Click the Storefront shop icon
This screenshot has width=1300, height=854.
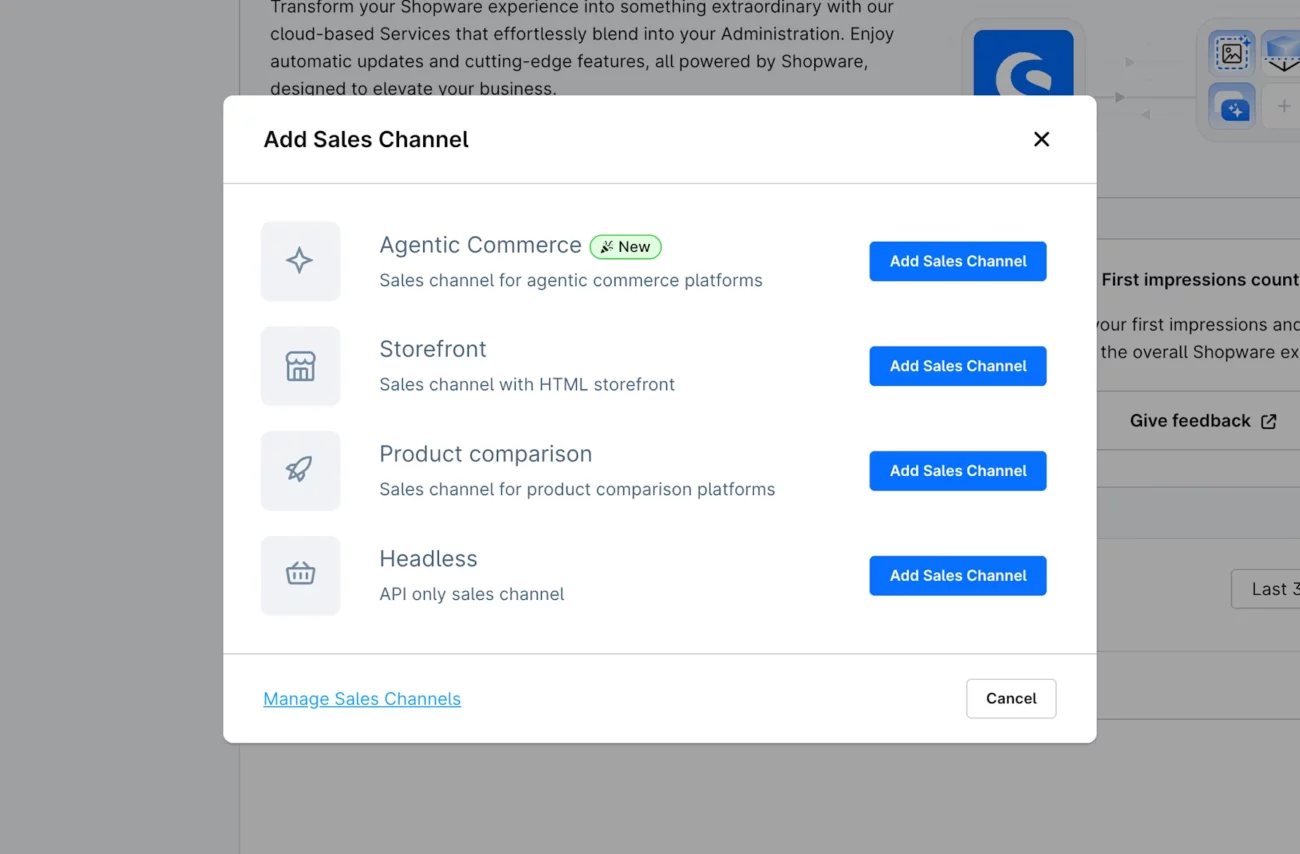(x=300, y=366)
